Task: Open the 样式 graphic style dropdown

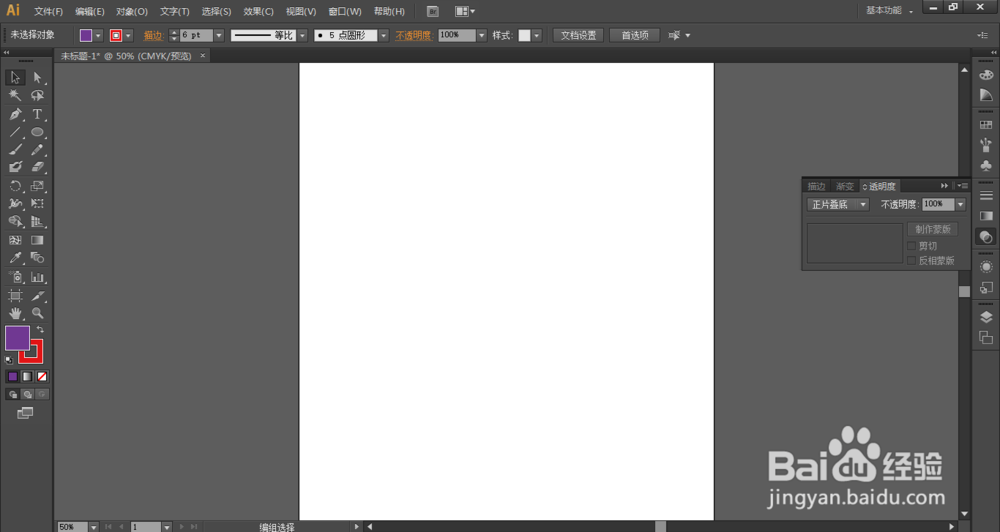Action: coord(537,36)
